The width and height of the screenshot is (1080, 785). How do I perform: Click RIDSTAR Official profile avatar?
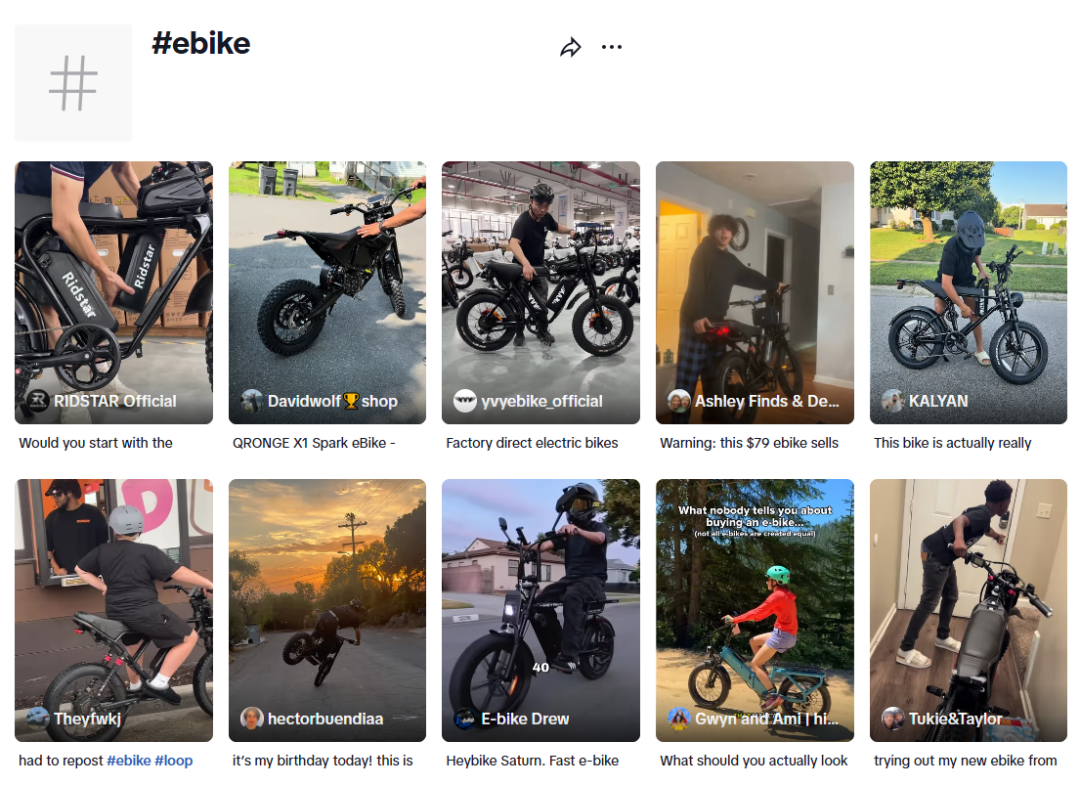[x=37, y=401]
